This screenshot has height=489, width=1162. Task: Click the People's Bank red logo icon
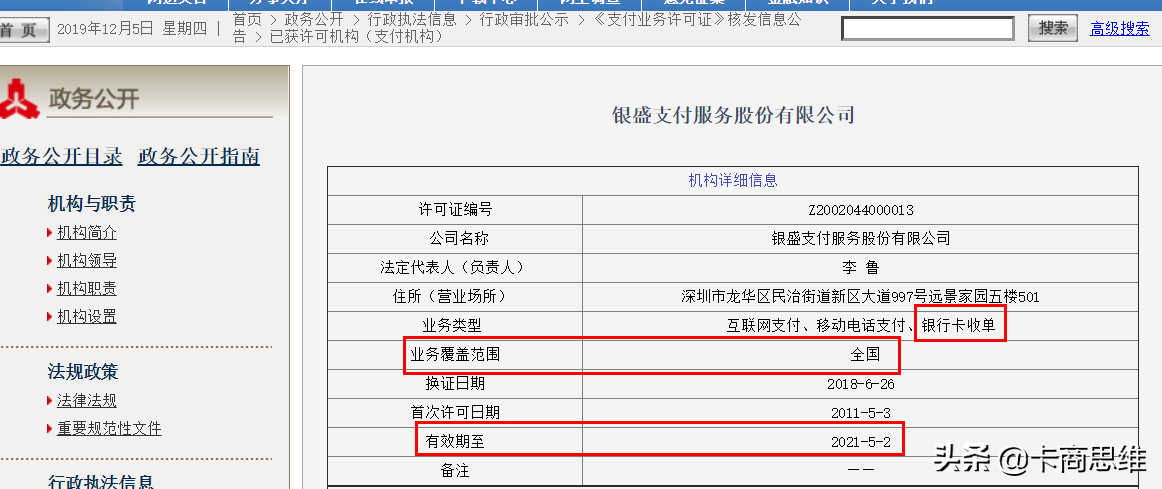19,99
